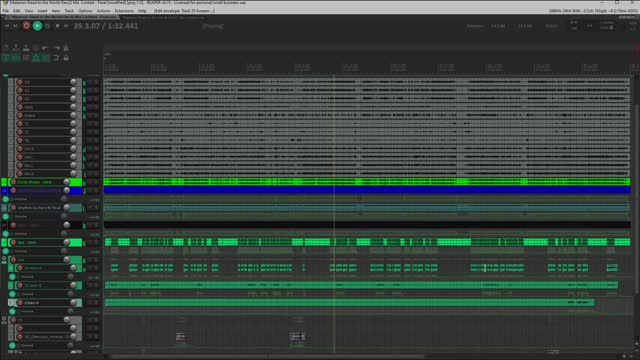The image size is (640, 360).
Task: Arm the T1 track for recording
Action: click(x=20, y=124)
